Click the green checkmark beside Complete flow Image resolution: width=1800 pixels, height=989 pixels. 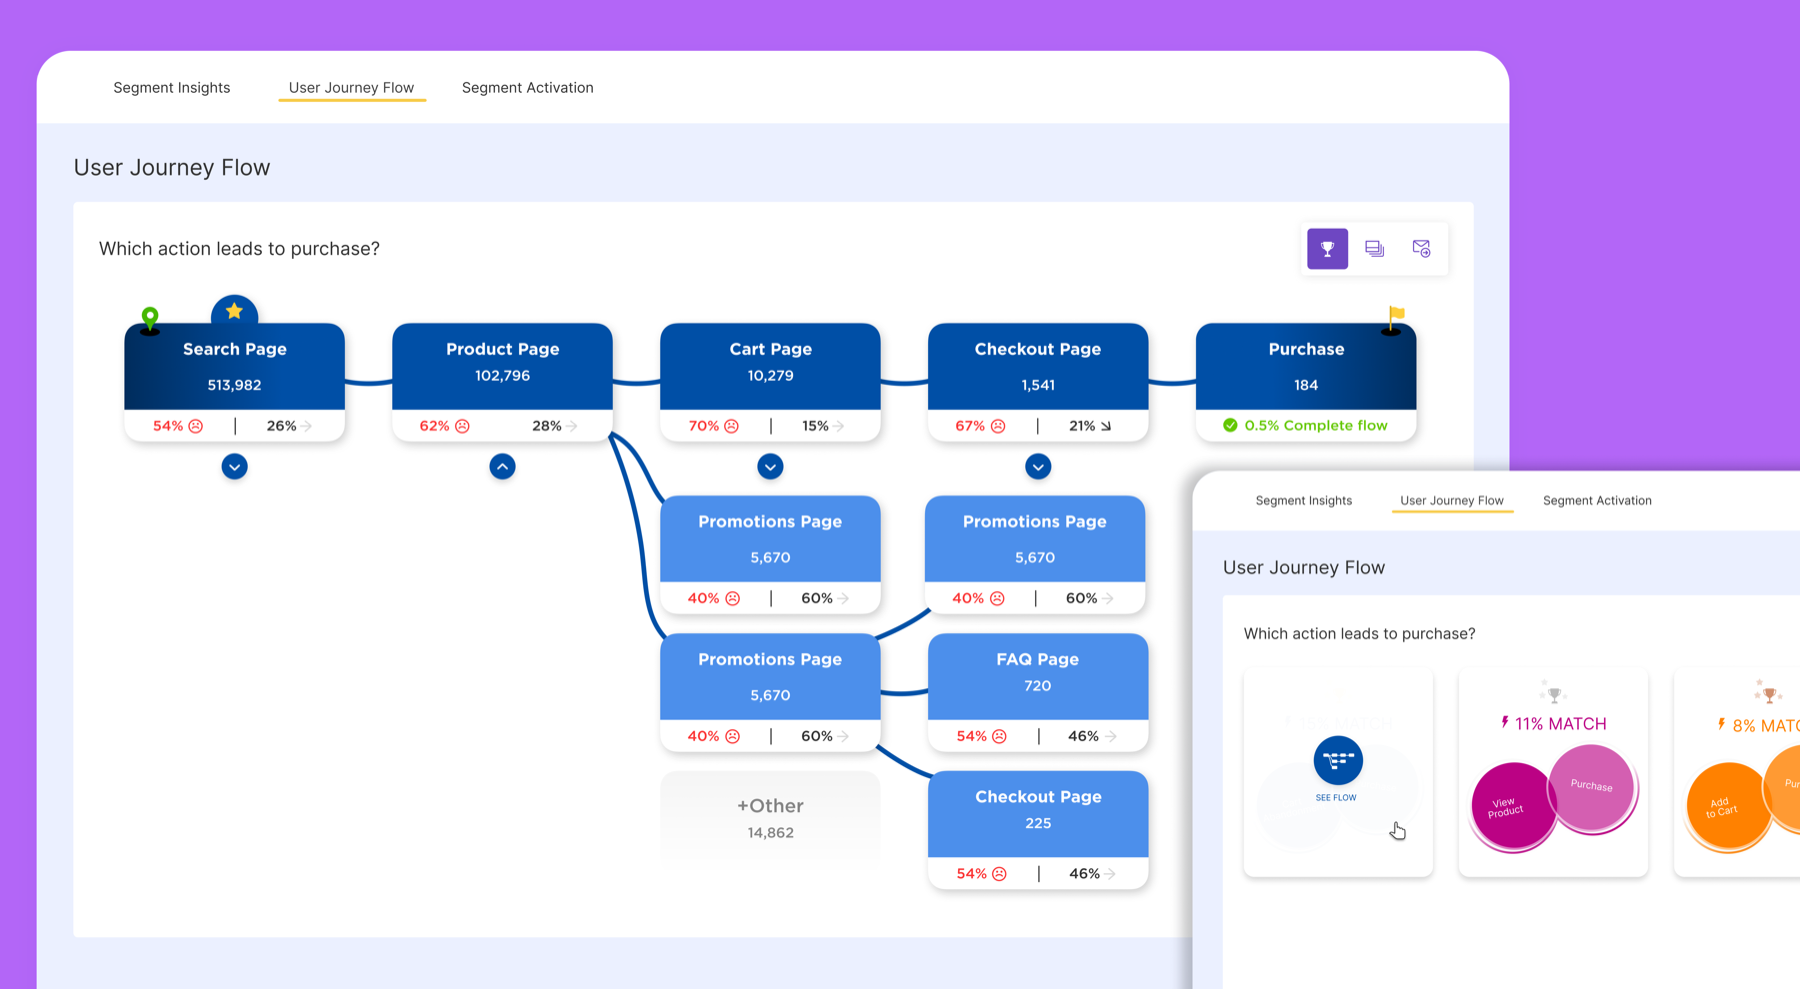1230,425
